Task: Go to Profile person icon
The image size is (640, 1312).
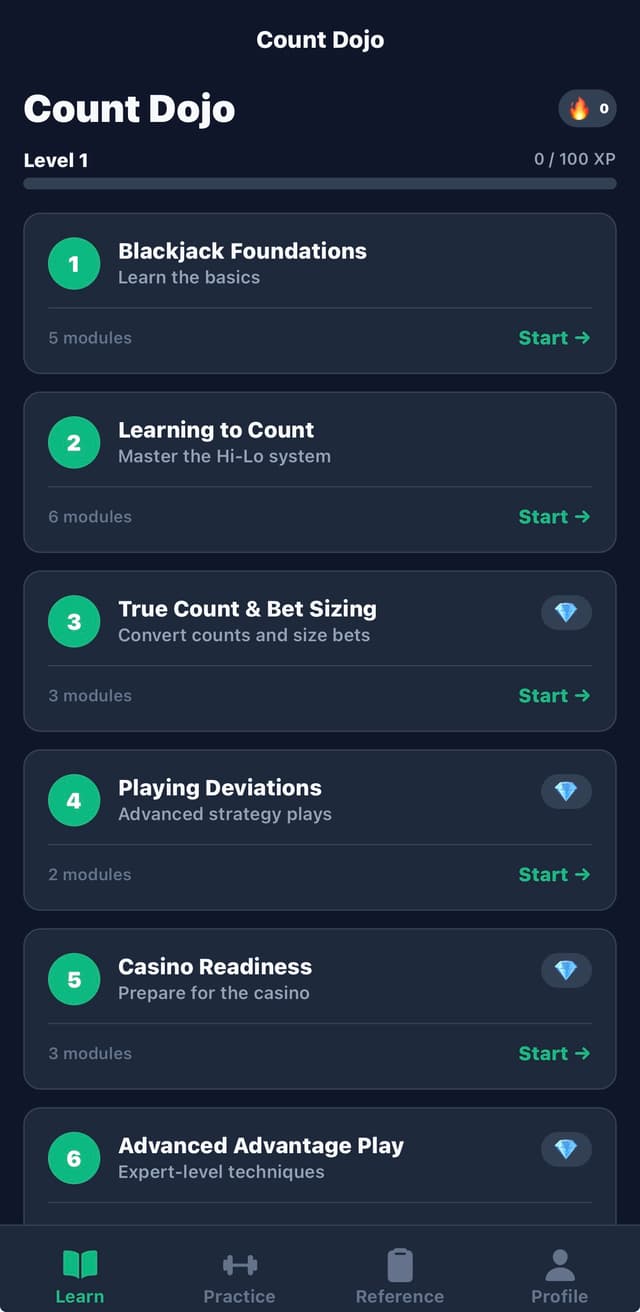Action: coord(560,1265)
